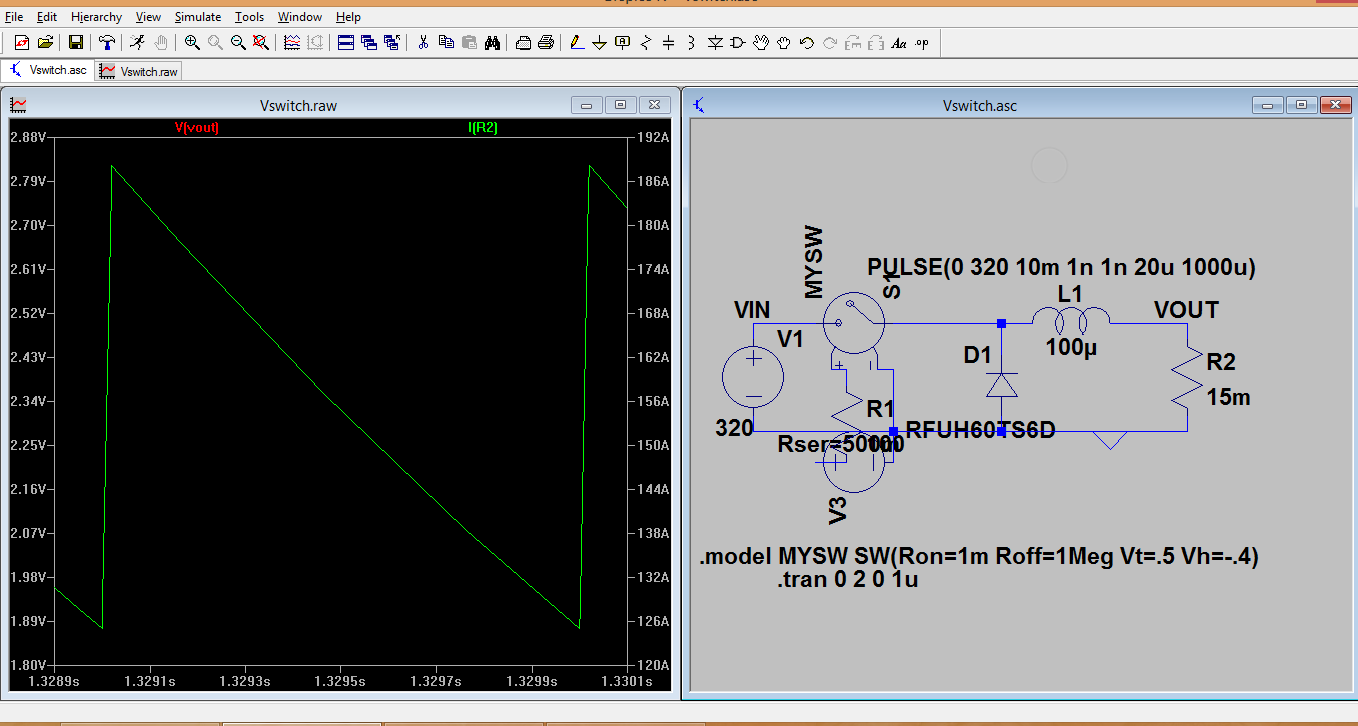1358x726 pixels.
Task: Halt the simulation with the hand icon
Action: pyautogui.click(x=160, y=42)
